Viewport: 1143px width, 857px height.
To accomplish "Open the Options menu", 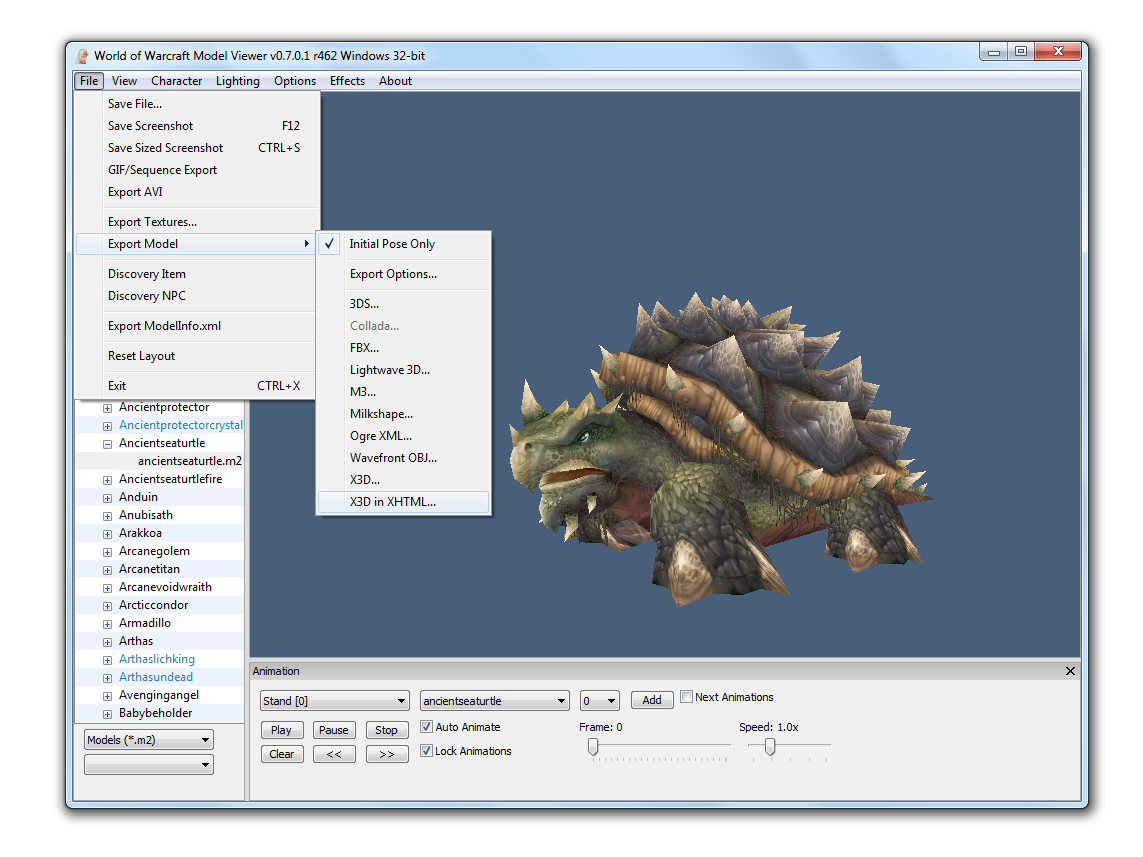I will pyautogui.click(x=294, y=81).
